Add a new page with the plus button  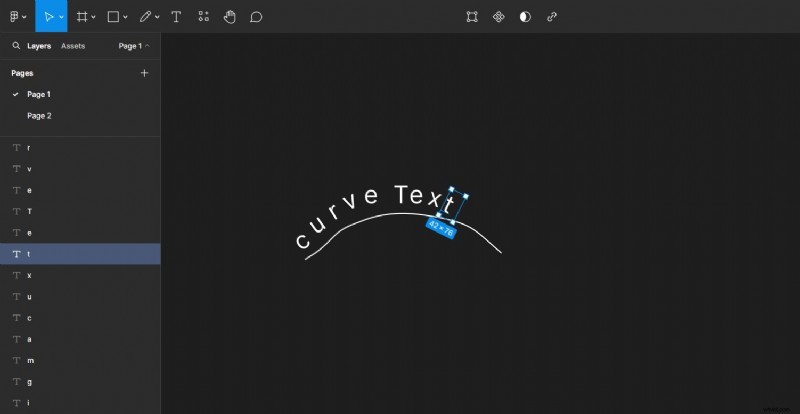click(144, 73)
